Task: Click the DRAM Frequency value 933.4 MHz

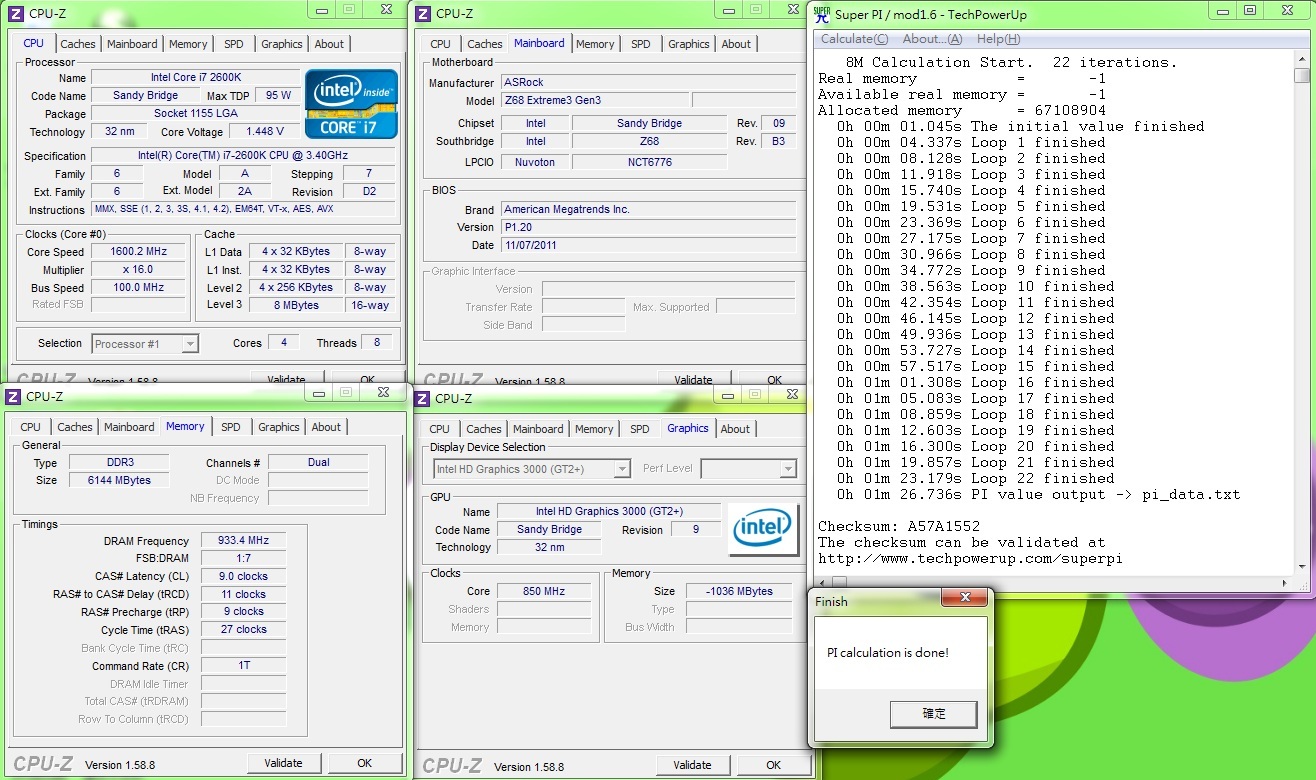Action: click(x=243, y=541)
